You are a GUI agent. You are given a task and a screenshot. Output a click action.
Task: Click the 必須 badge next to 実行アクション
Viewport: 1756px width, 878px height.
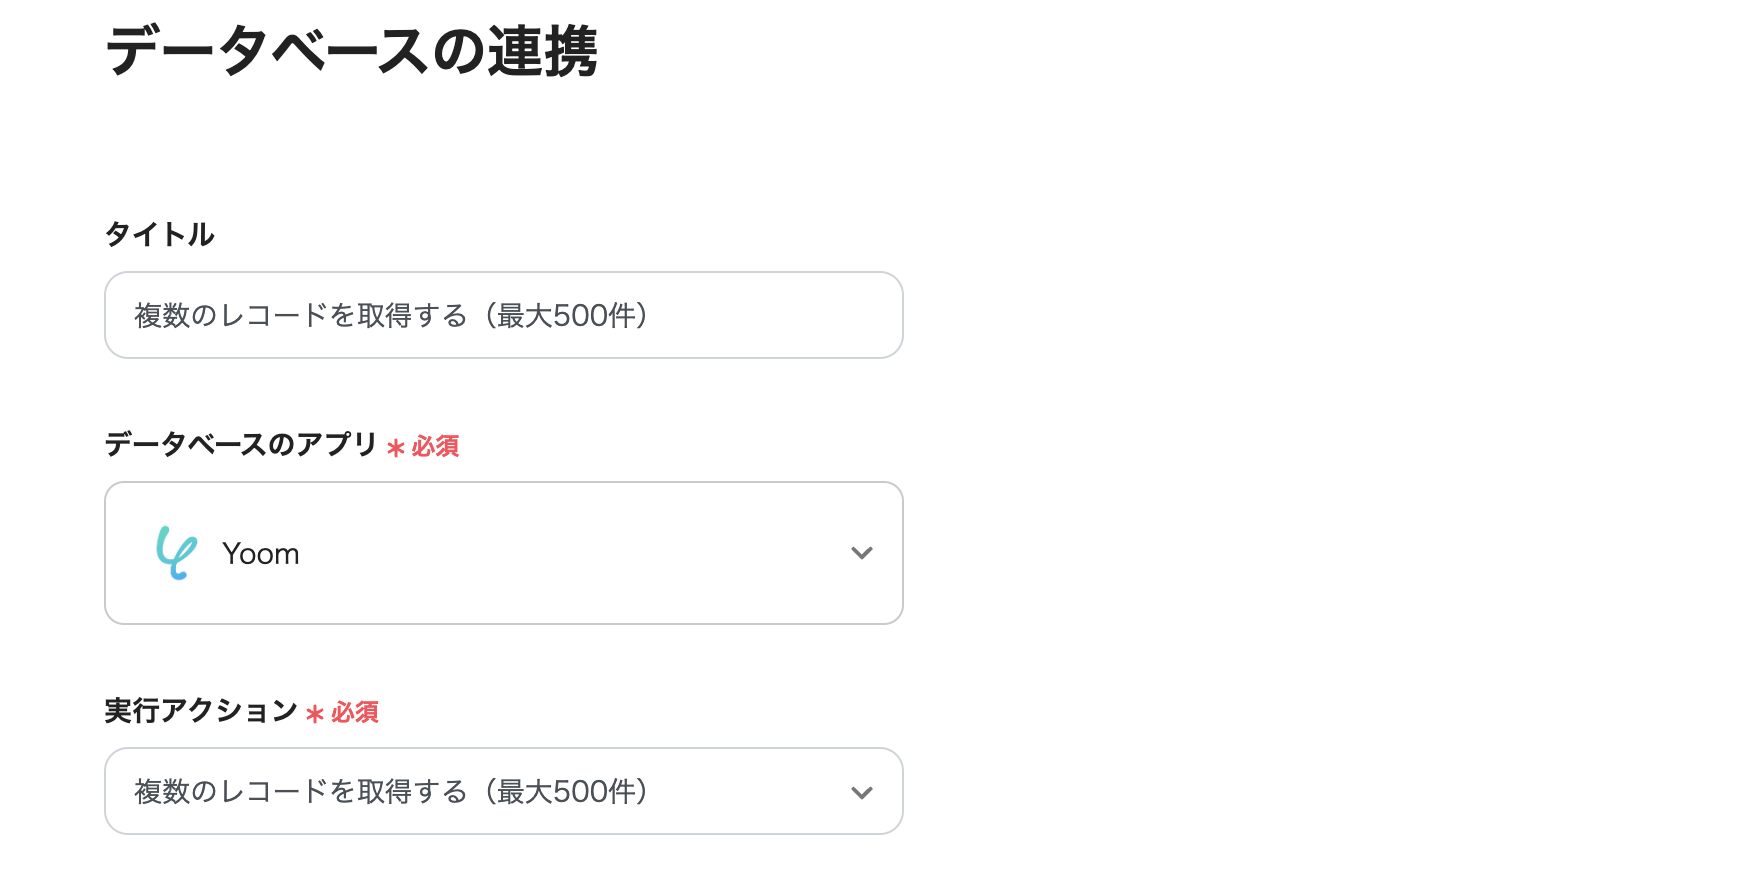coord(355,712)
